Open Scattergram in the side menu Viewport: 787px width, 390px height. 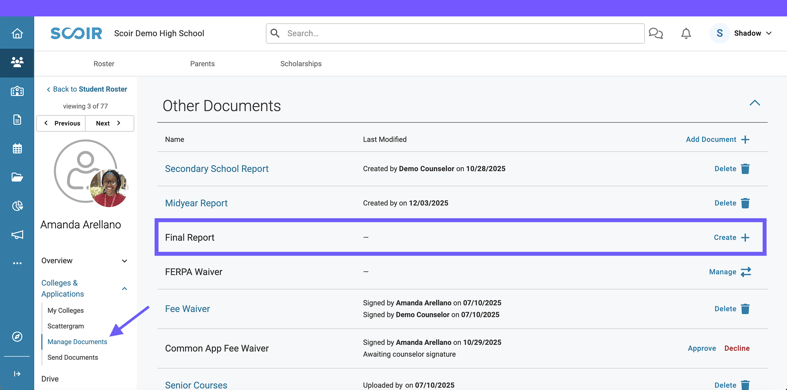tap(66, 326)
